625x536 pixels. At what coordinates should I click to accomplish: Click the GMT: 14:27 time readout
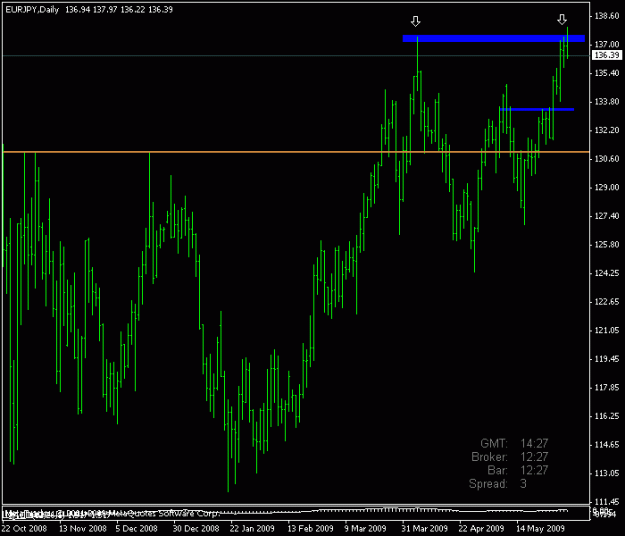pos(514,444)
